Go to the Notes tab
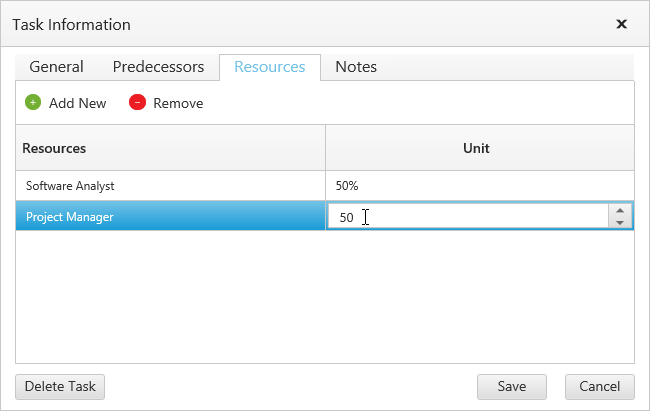This screenshot has height=411, width=650. (x=356, y=67)
